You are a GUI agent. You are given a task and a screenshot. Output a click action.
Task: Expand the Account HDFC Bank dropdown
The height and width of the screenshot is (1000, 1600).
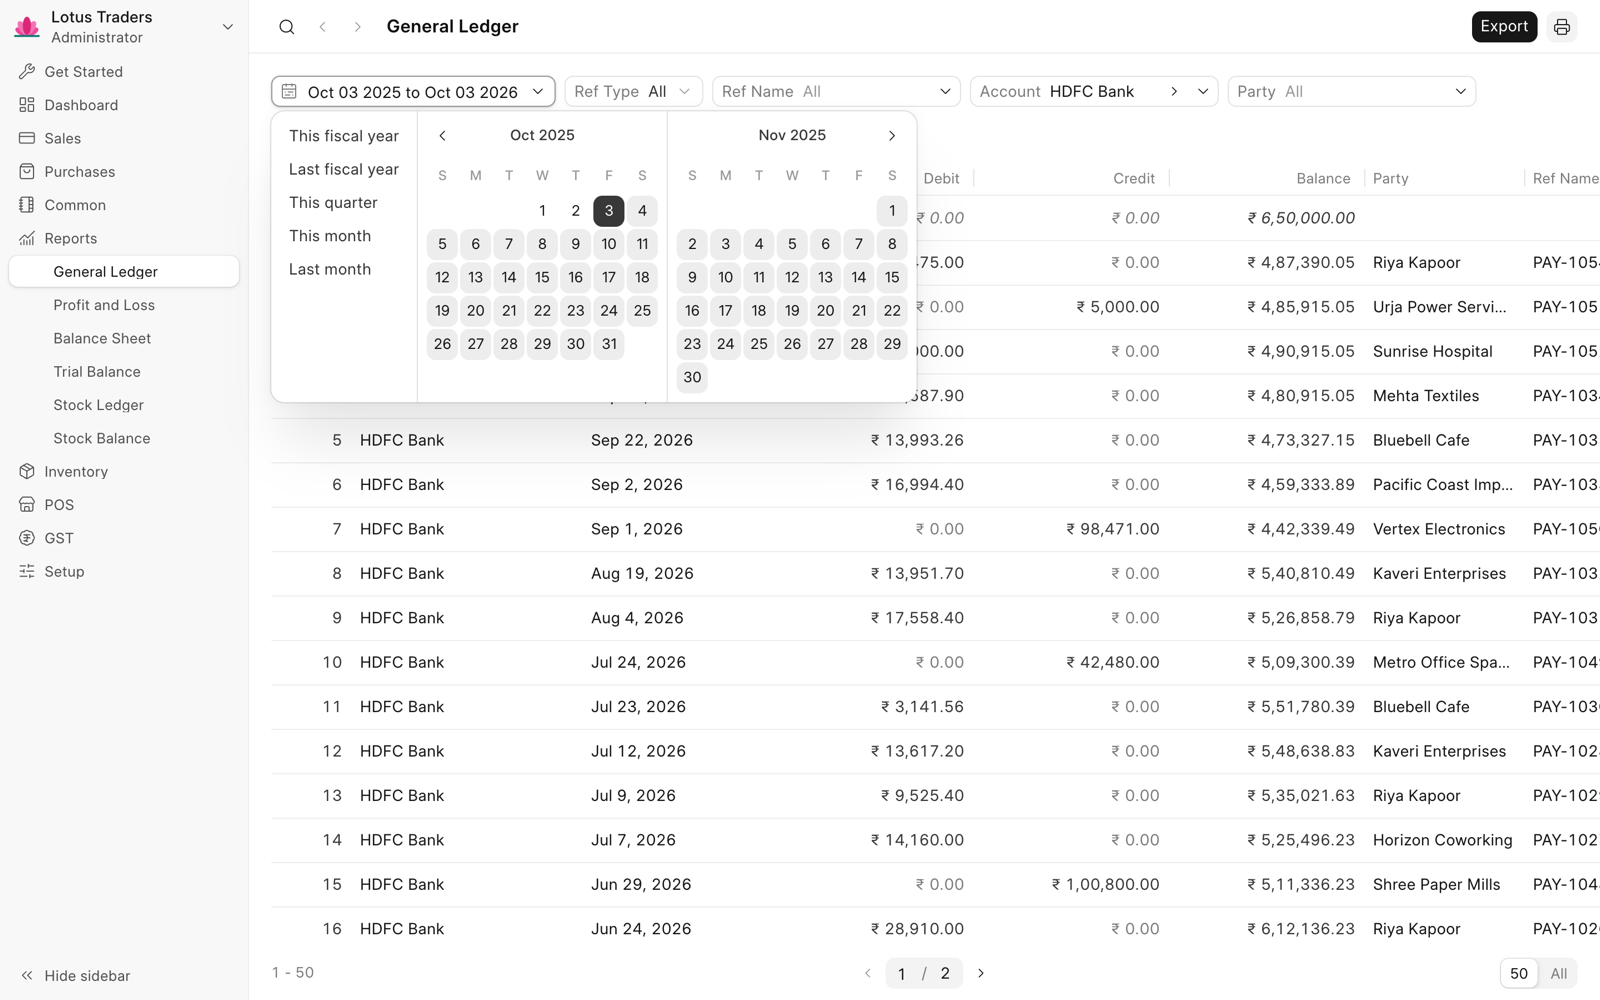(x=1203, y=92)
